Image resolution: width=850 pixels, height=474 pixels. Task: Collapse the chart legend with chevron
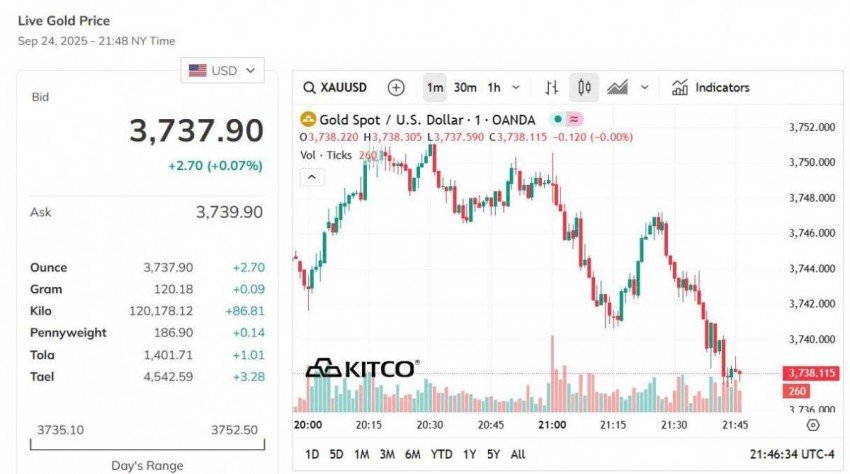[312, 177]
